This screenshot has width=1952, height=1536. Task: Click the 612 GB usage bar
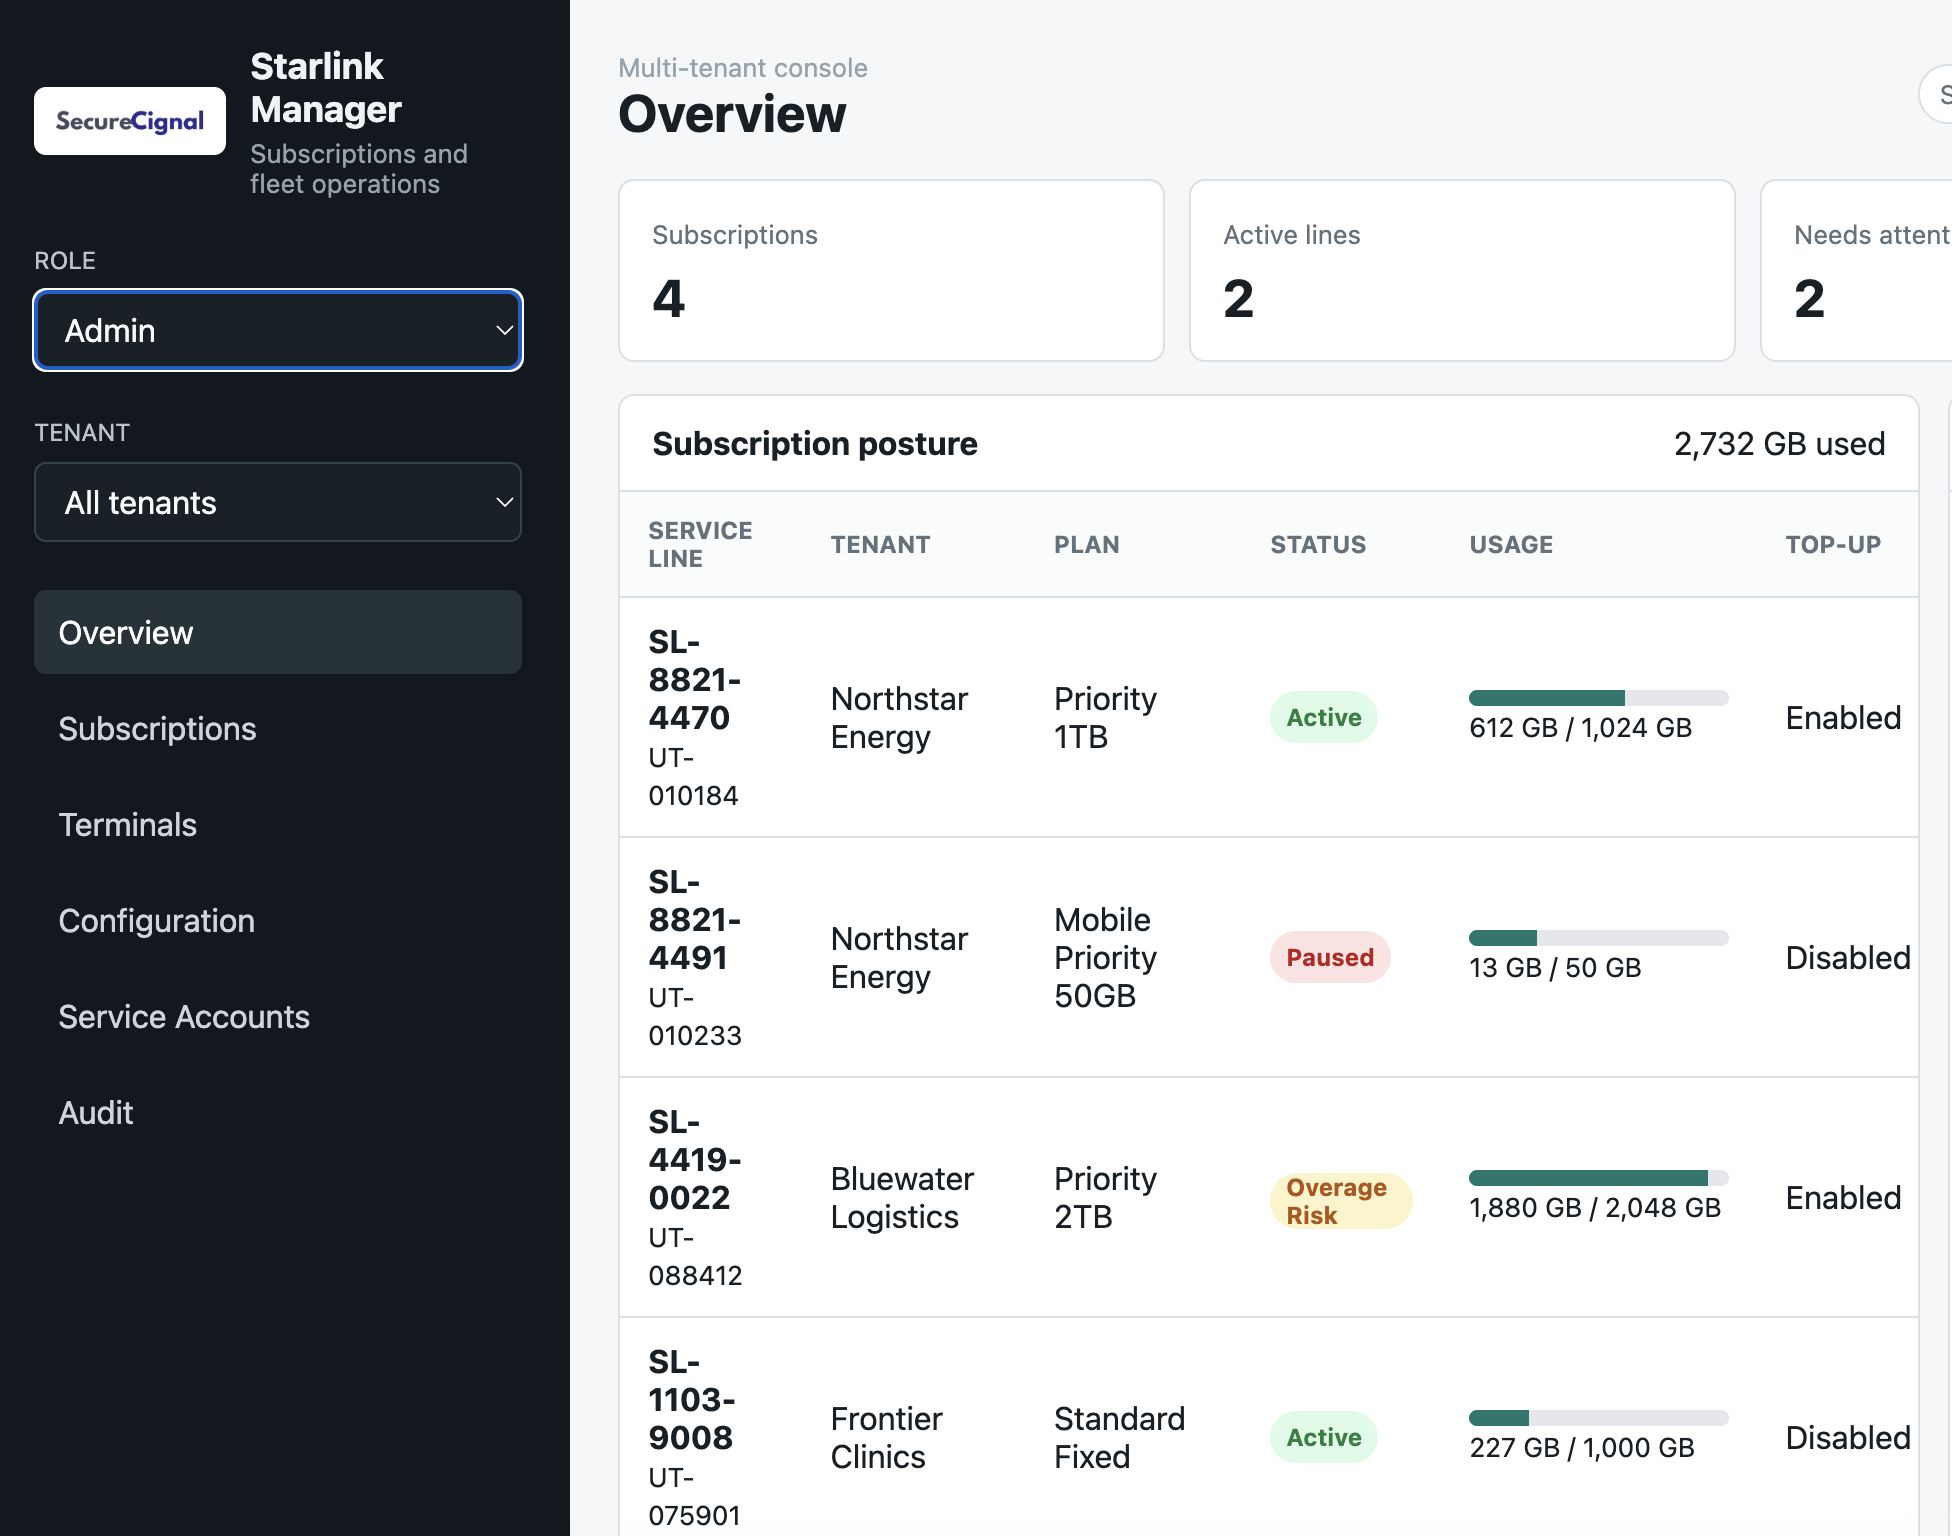[x=1598, y=698]
